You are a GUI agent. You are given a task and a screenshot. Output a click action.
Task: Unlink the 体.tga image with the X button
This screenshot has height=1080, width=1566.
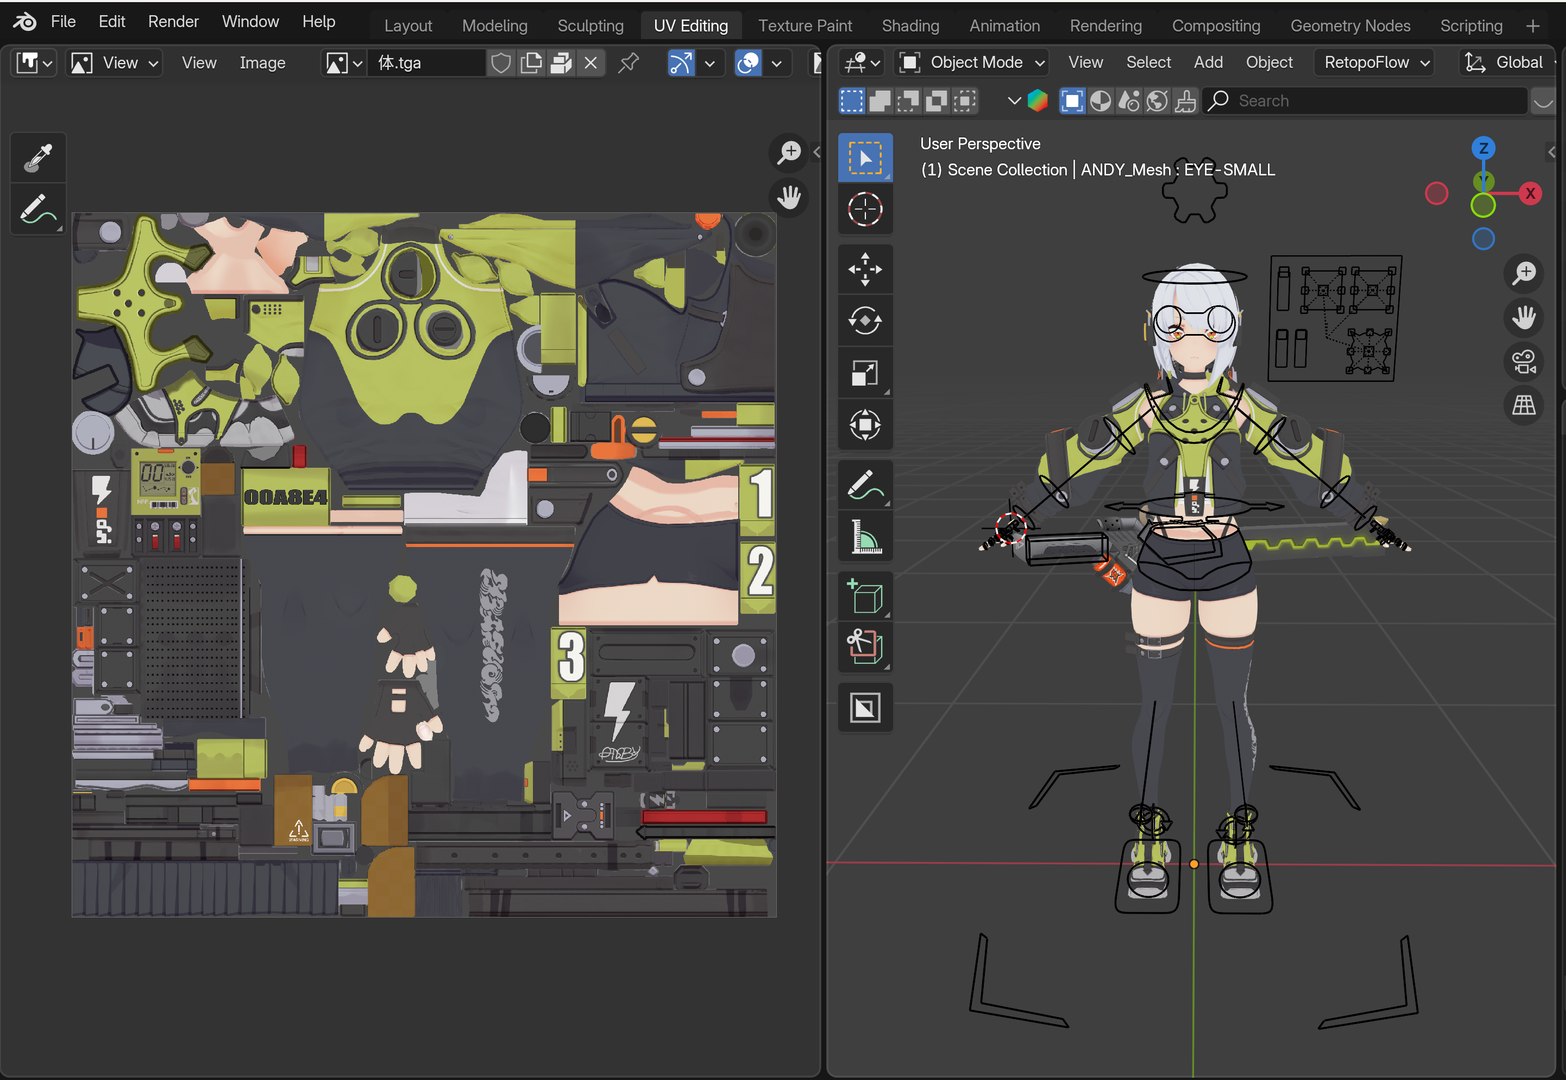(591, 63)
